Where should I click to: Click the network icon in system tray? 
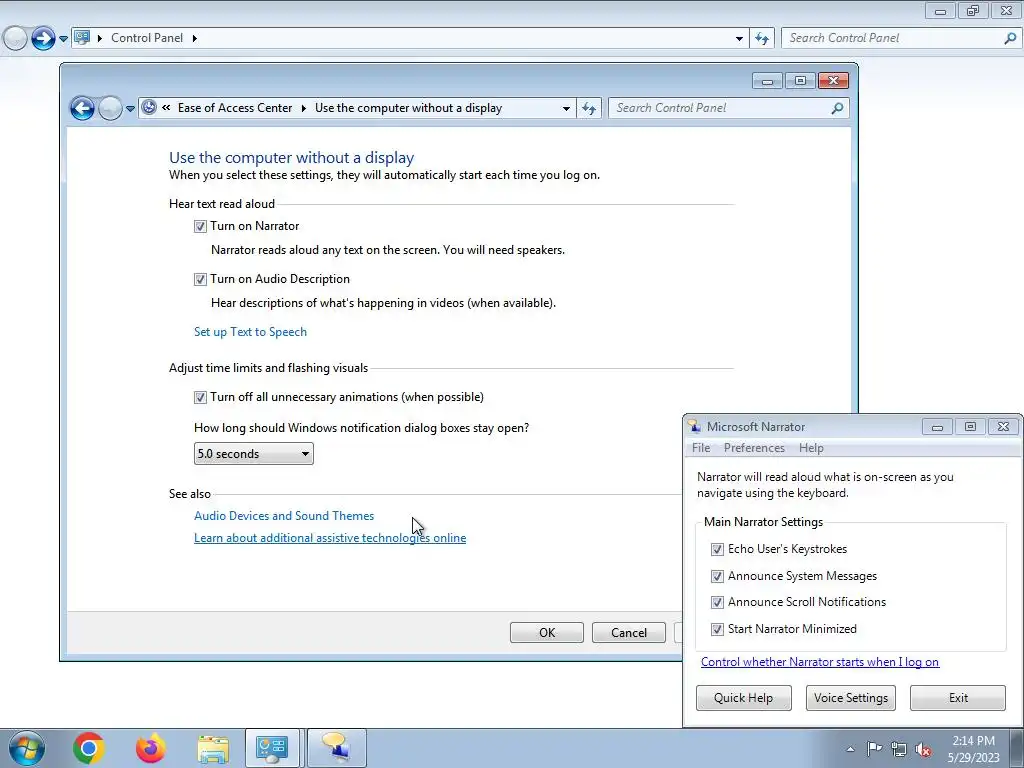(x=899, y=750)
